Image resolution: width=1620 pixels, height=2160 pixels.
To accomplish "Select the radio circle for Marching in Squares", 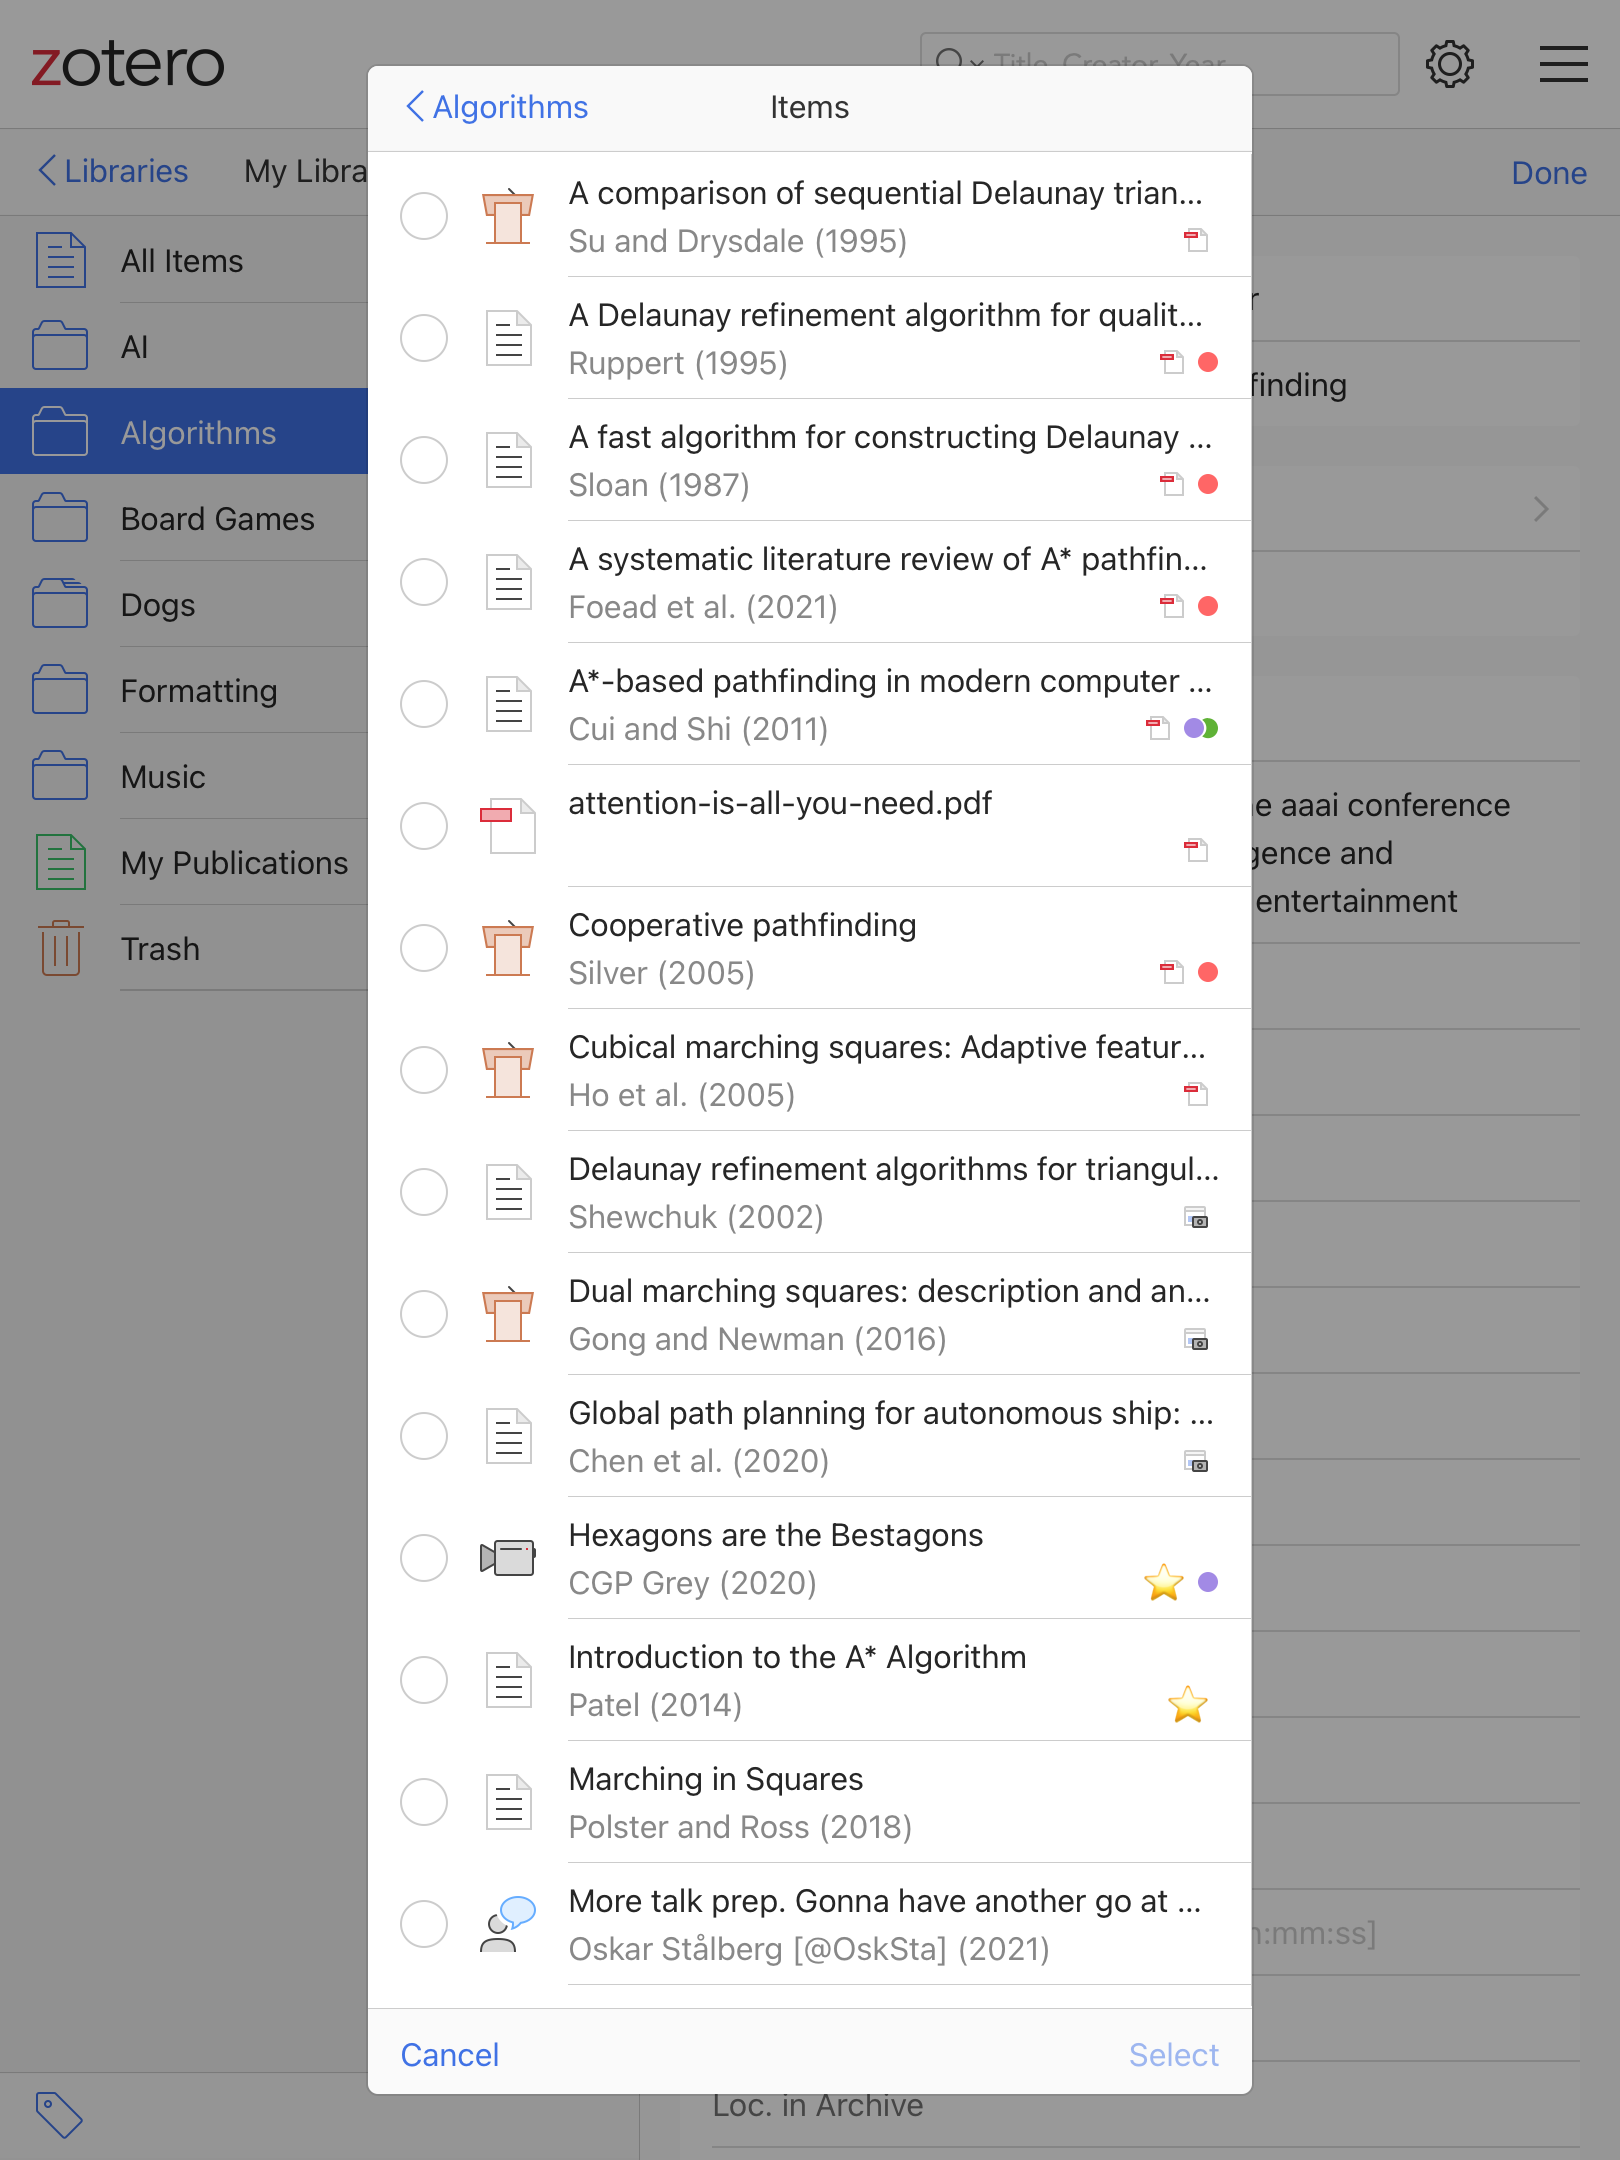I will (424, 1802).
